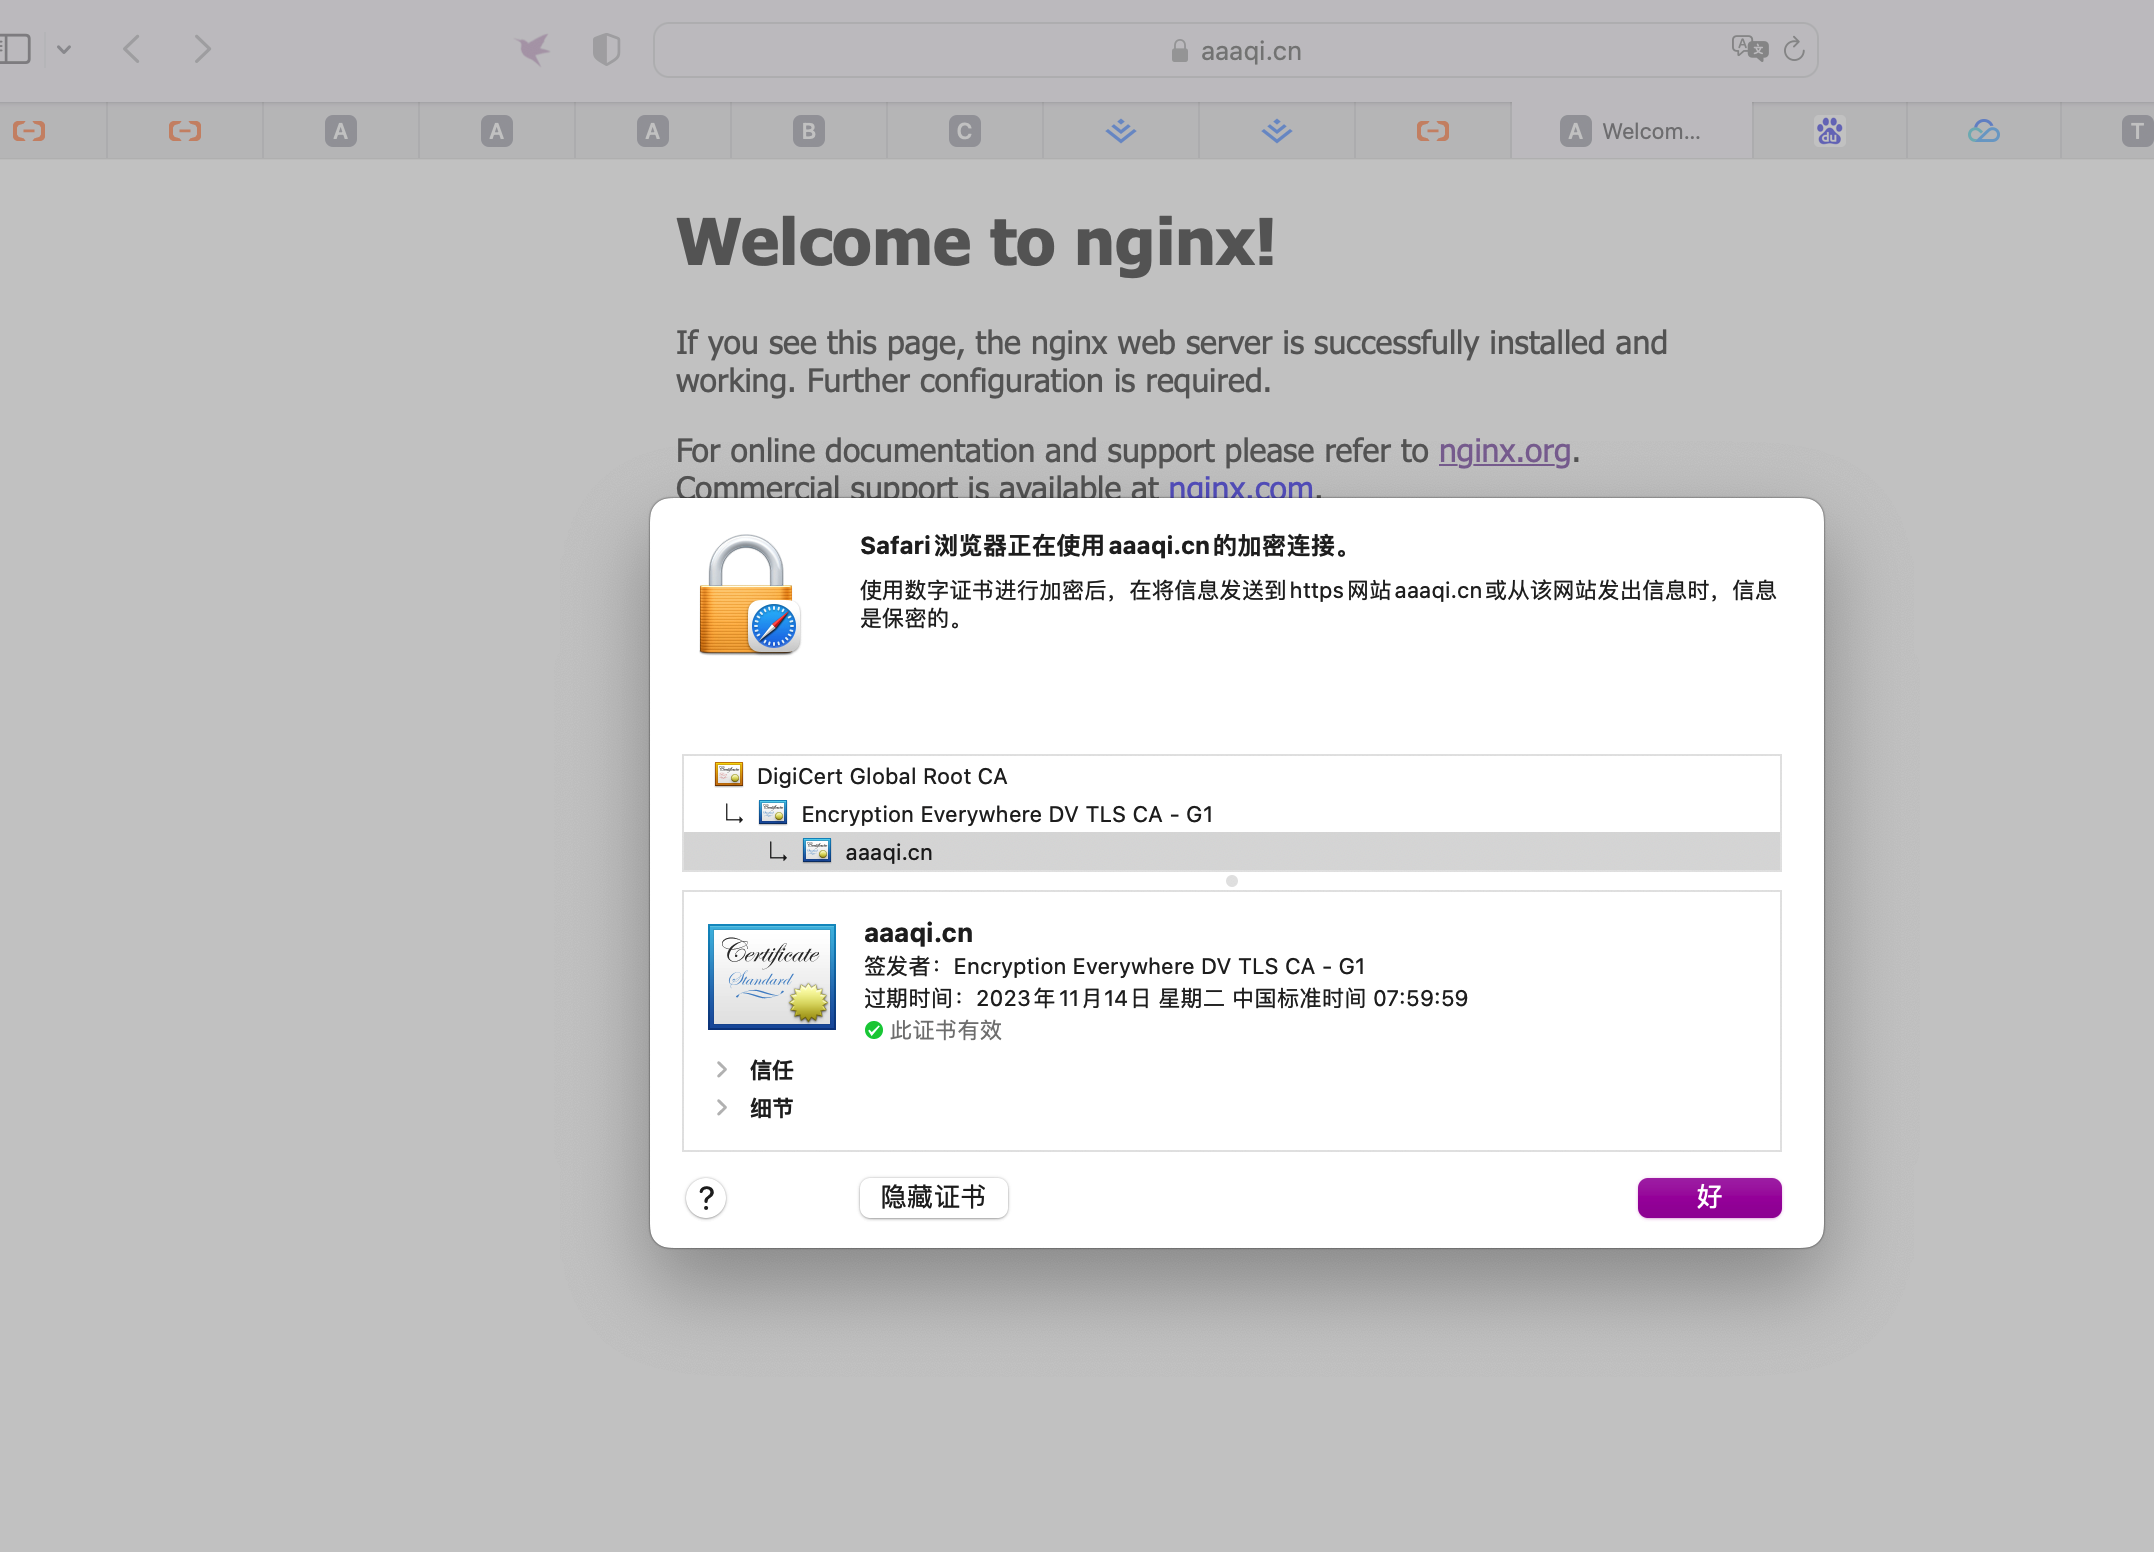Confirm with the purple 好 button
Screen dimensions: 2154x1552
point(1709,1198)
